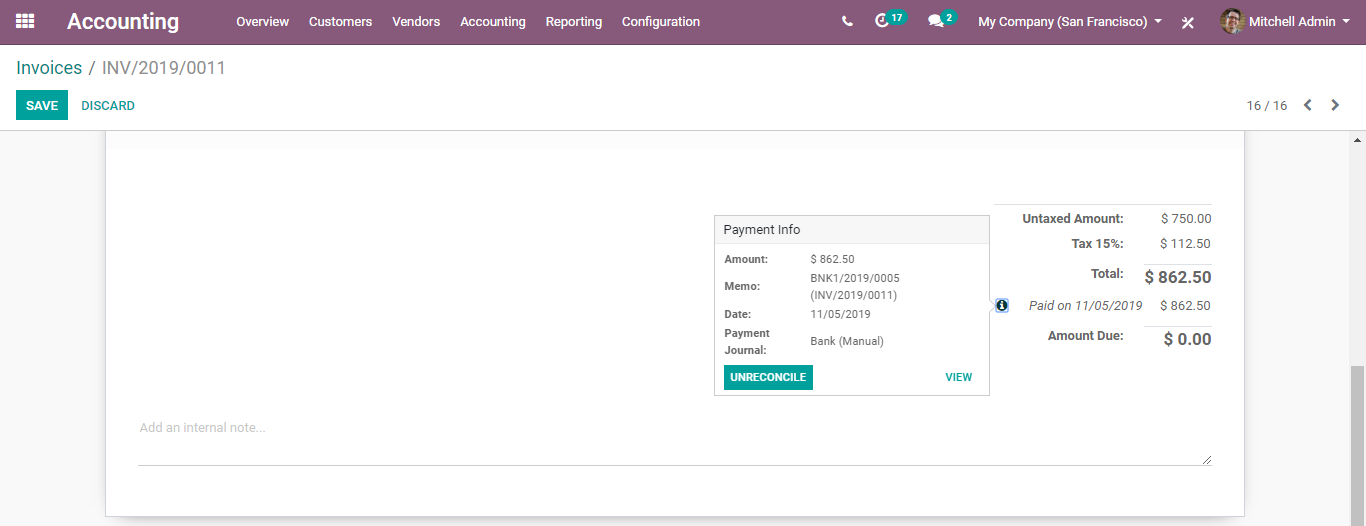Click View link in Payment Info
The width and height of the screenshot is (1366, 526).
tap(959, 377)
